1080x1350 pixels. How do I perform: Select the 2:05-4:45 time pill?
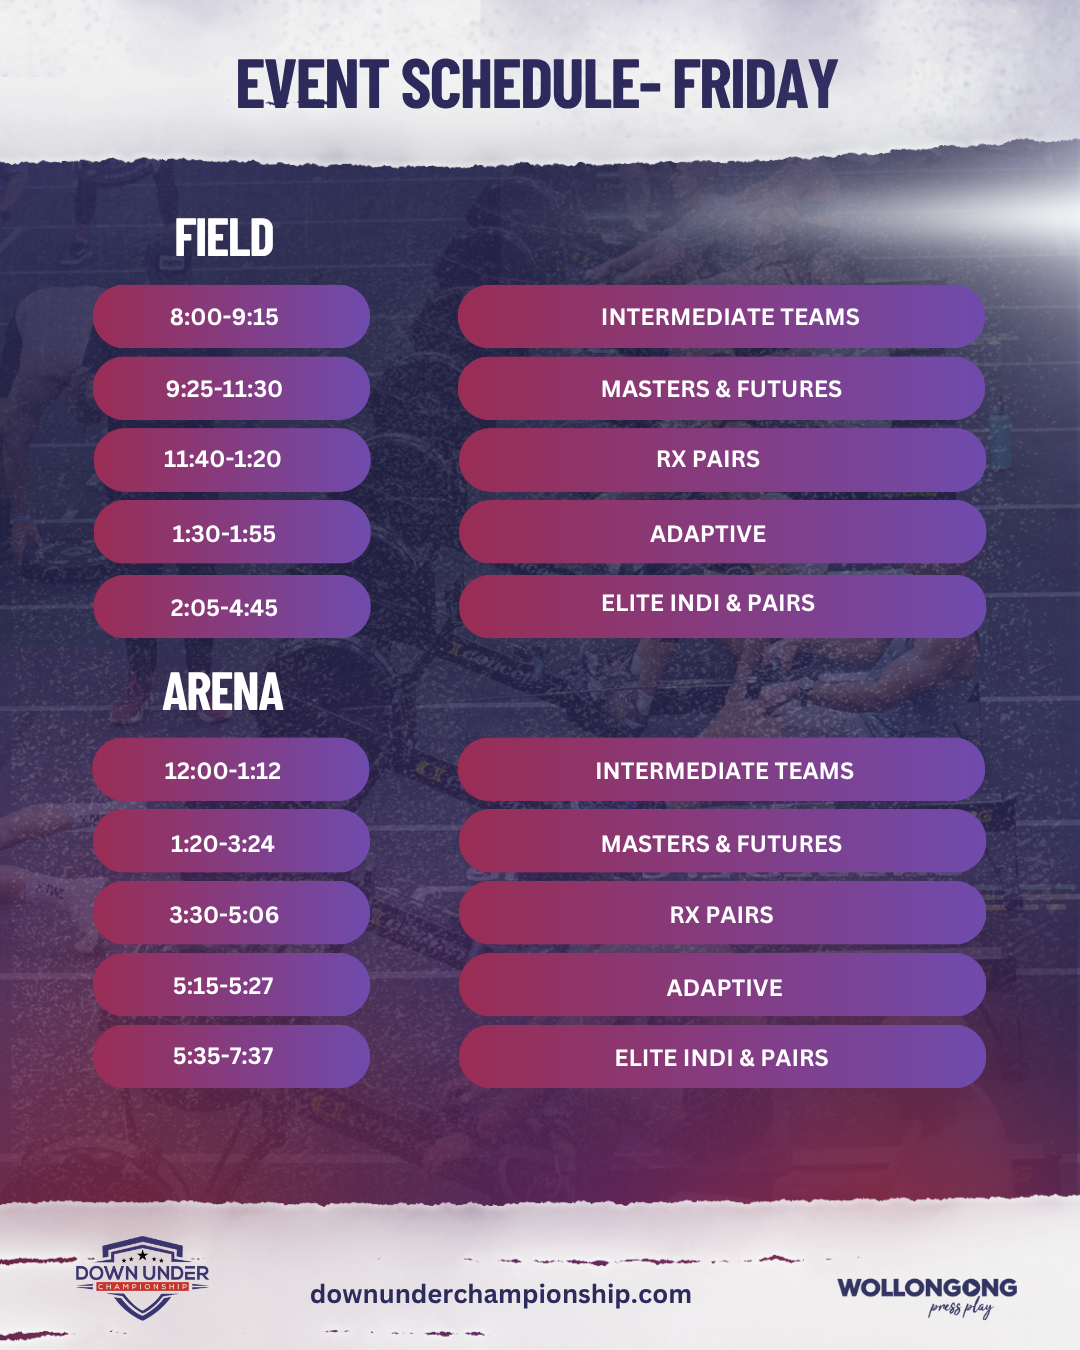click(x=231, y=607)
